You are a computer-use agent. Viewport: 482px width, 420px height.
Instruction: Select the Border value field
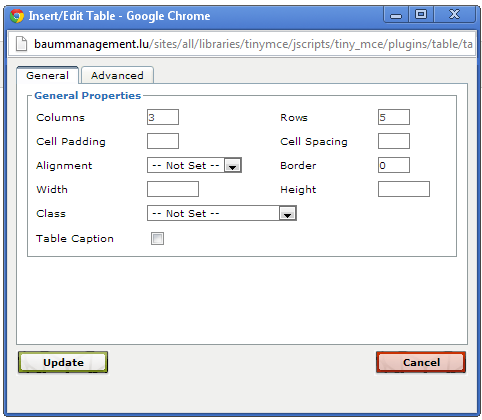tap(394, 165)
